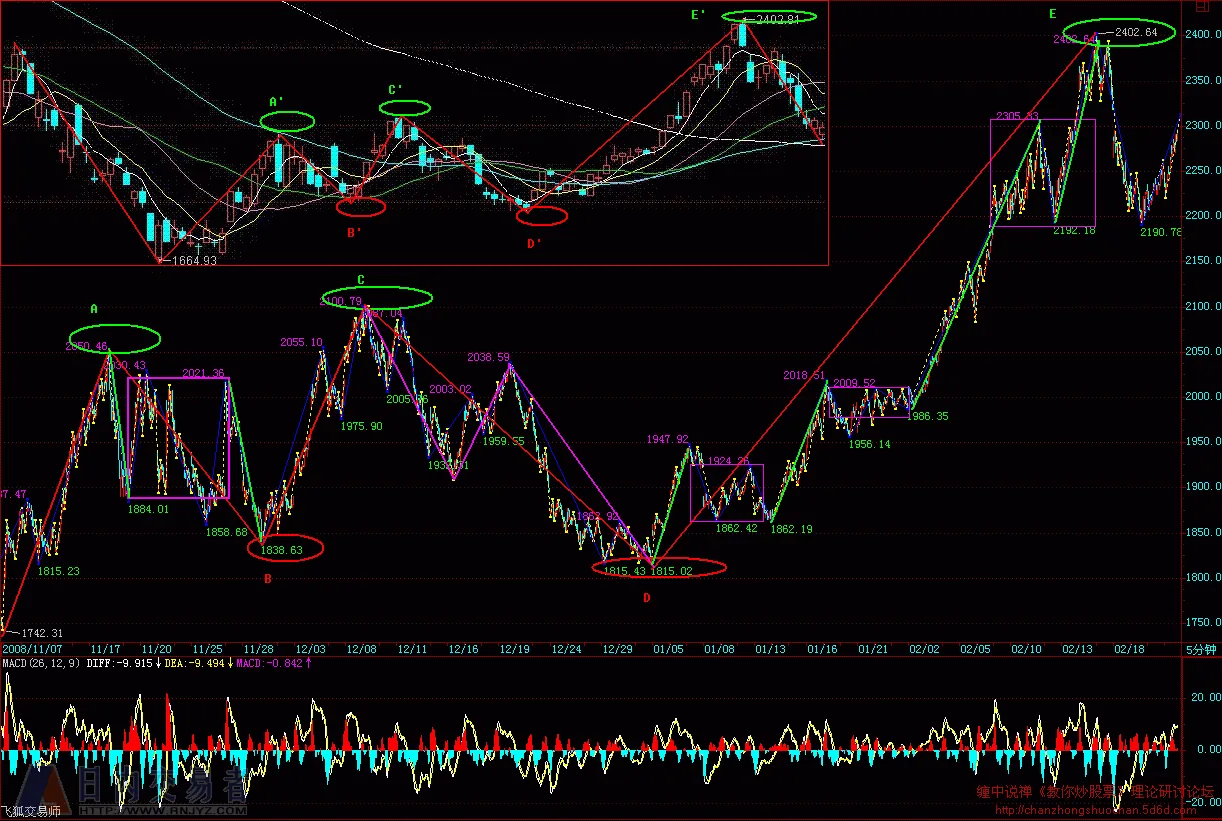Click the 1742.31 starting low label
The height and width of the screenshot is (821, 1222).
40,633
